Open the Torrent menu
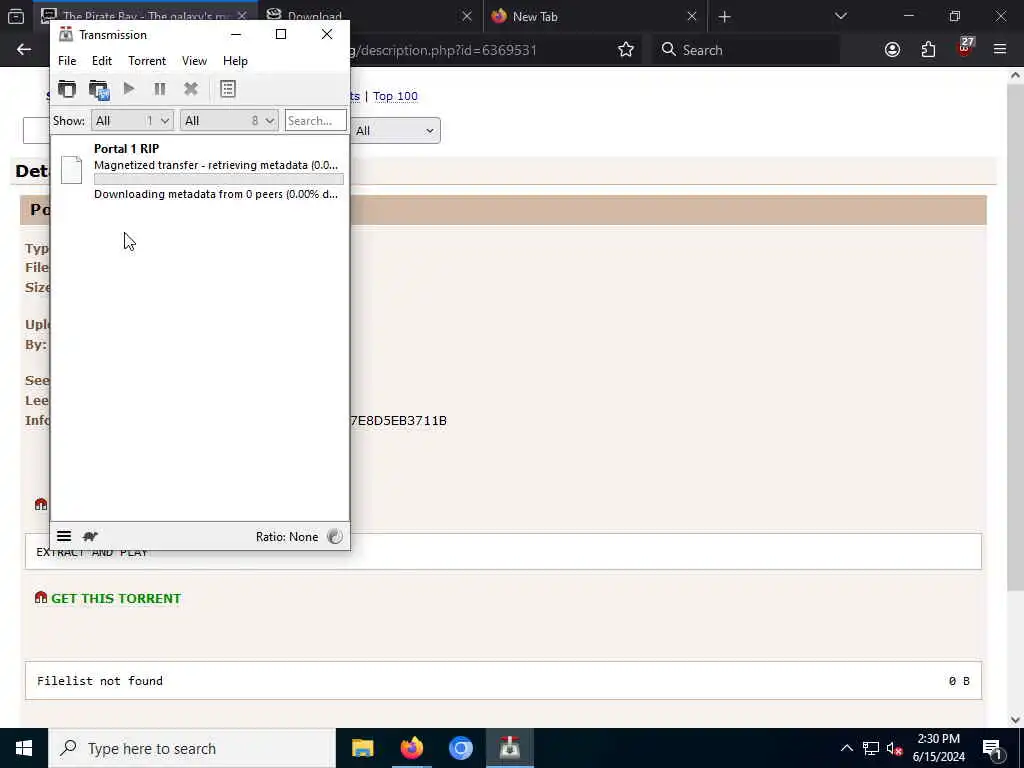 click(147, 61)
